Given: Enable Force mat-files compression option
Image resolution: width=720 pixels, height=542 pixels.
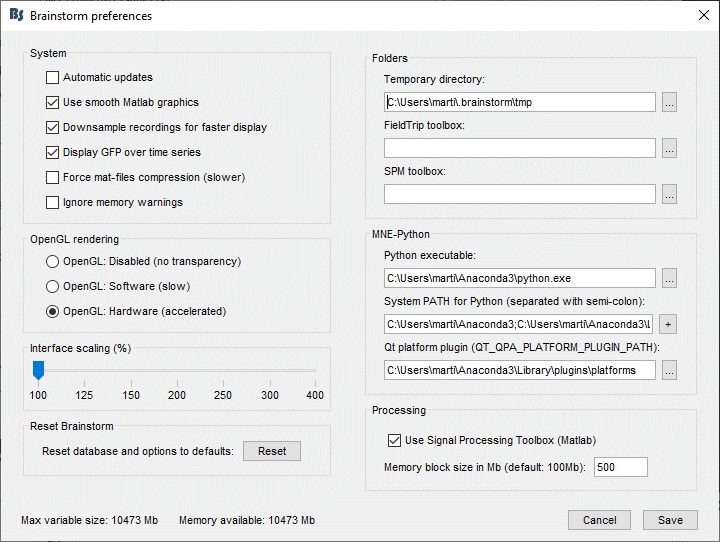Looking at the screenshot, I should click(53, 178).
